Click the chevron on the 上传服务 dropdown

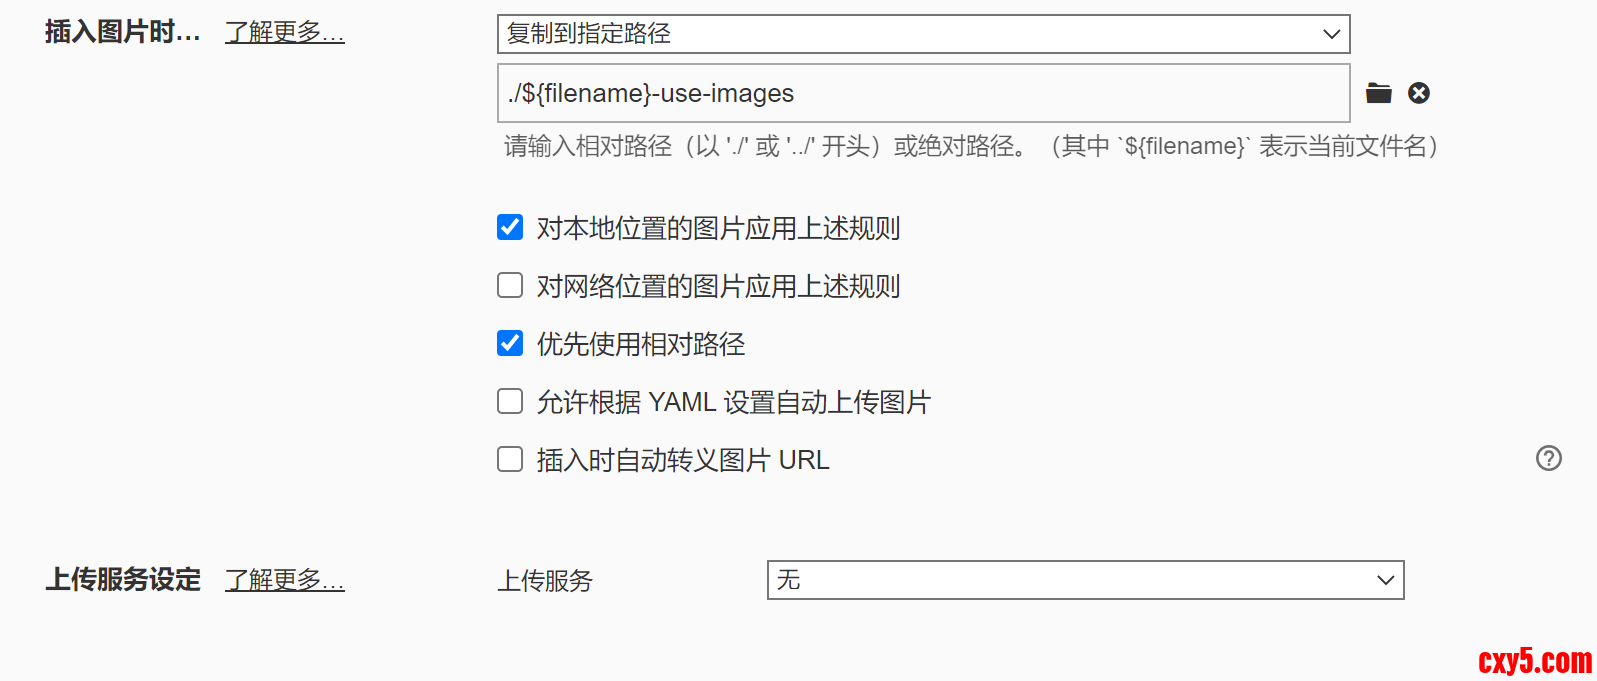point(1385,580)
